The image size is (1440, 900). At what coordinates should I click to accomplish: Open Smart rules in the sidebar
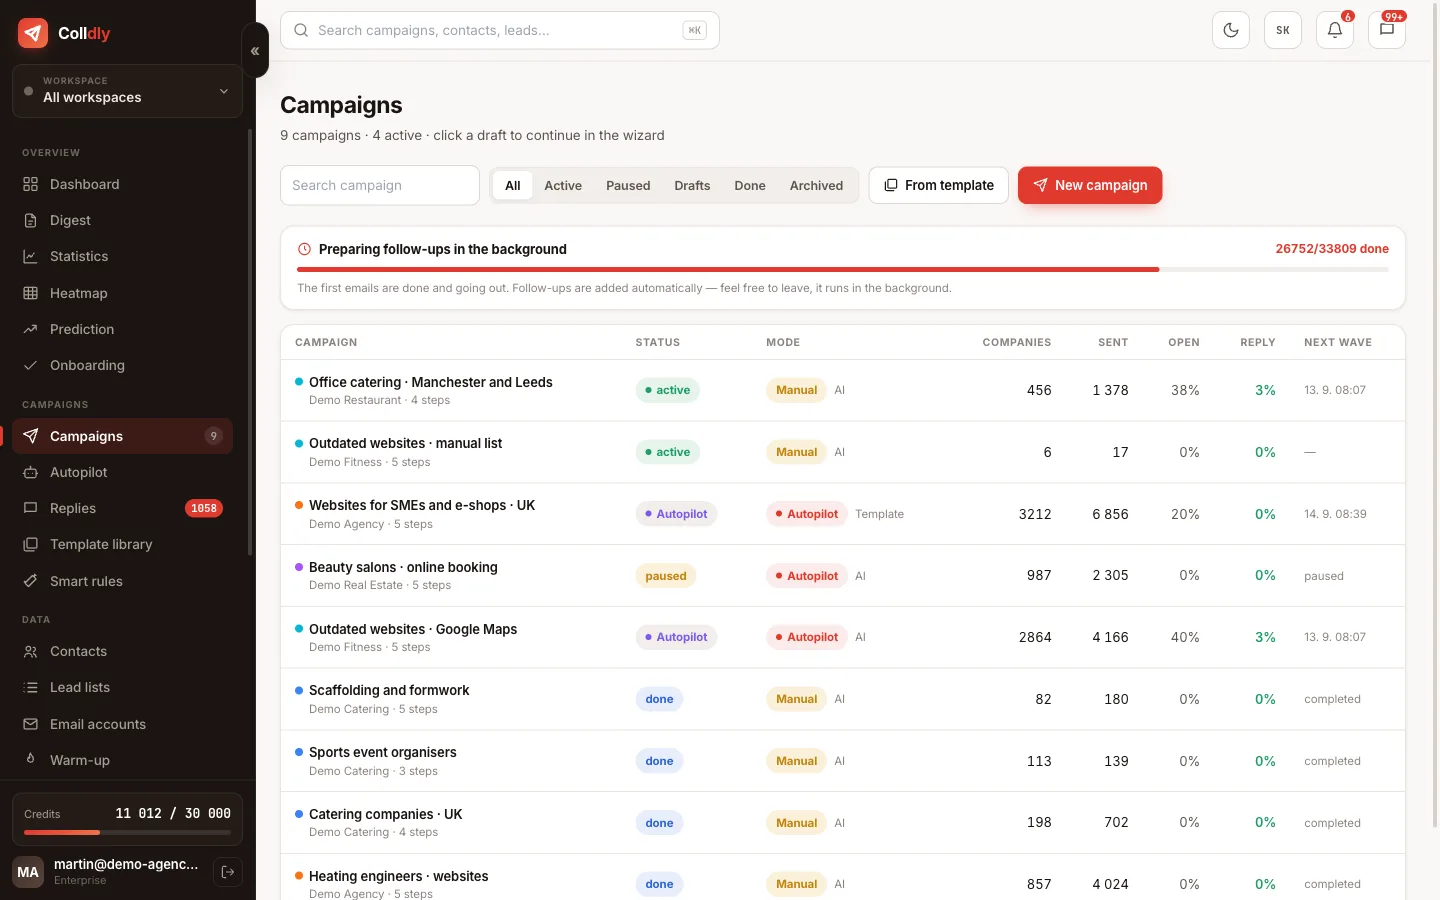pos(122,581)
